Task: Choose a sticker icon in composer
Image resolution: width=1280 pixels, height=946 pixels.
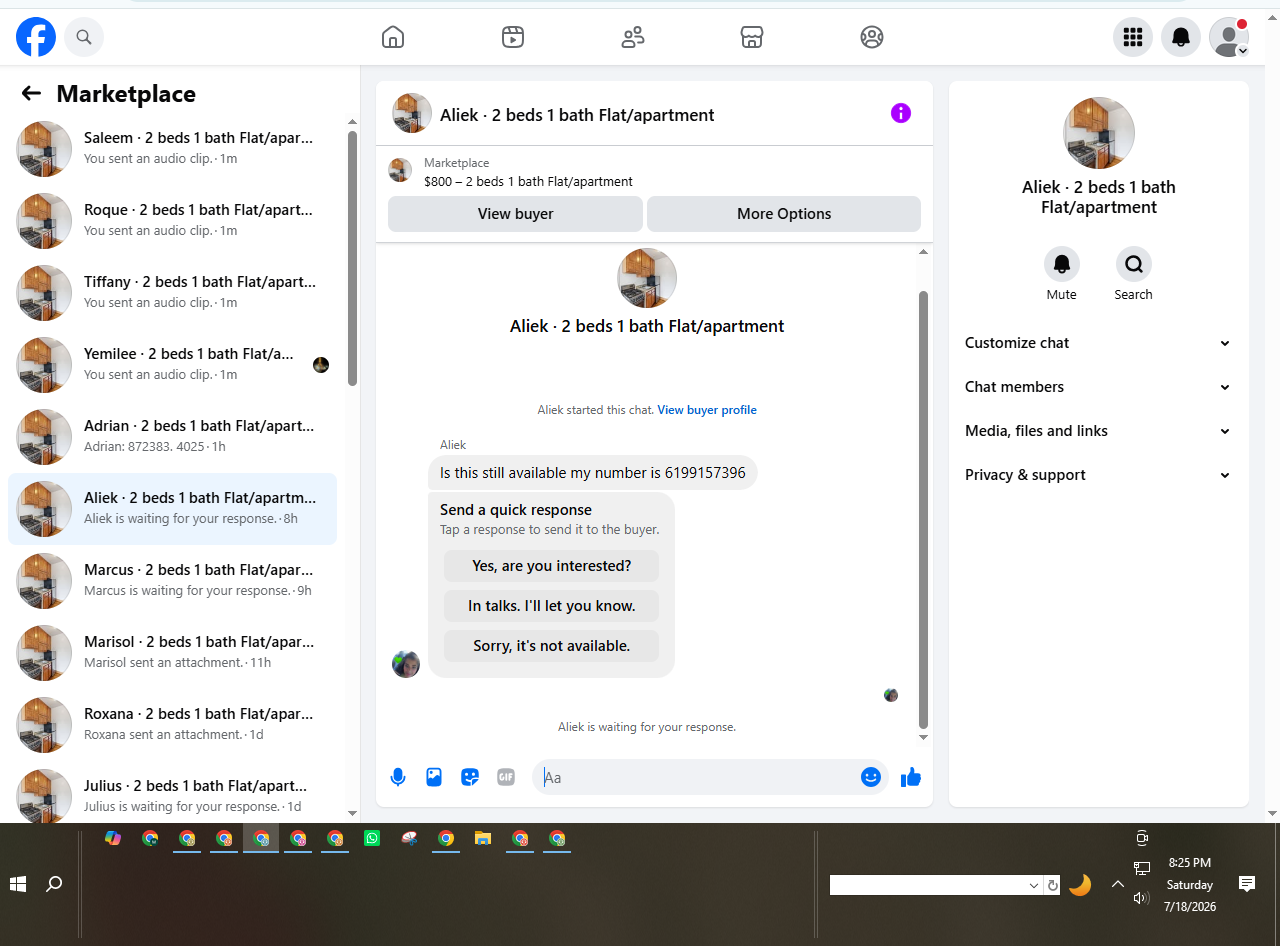Action: [470, 777]
